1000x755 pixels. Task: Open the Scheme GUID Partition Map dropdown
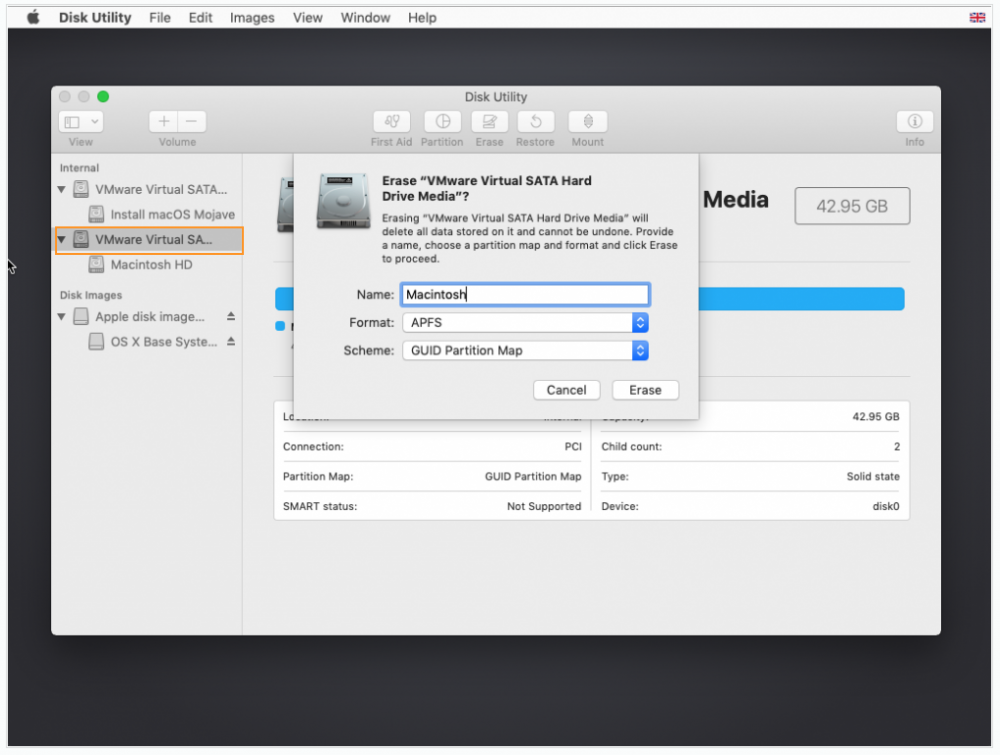[x=526, y=351]
